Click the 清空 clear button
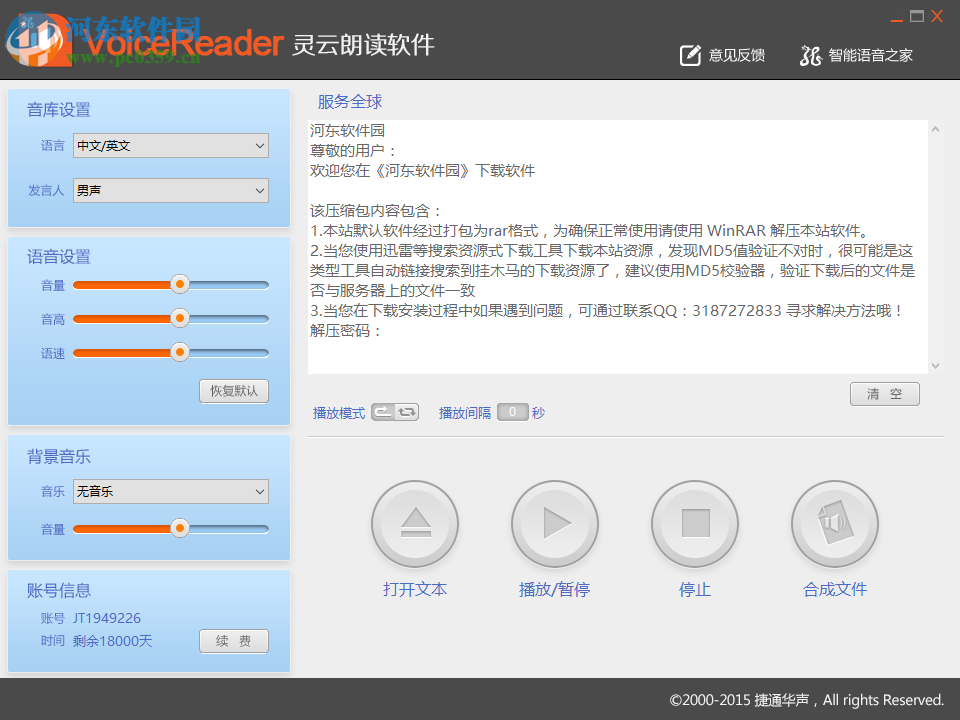The width and height of the screenshot is (960, 720). click(884, 393)
